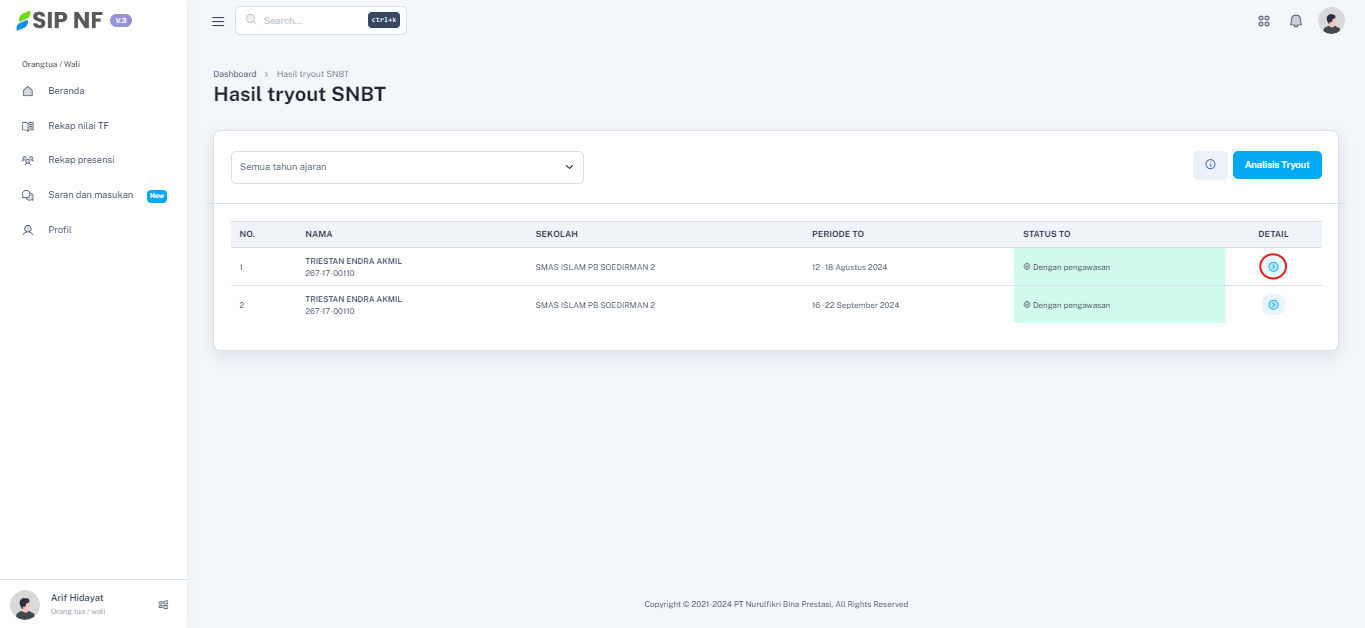Click the Analisis Tryout button
The height and width of the screenshot is (628, 1365).
coord(1277,165)
